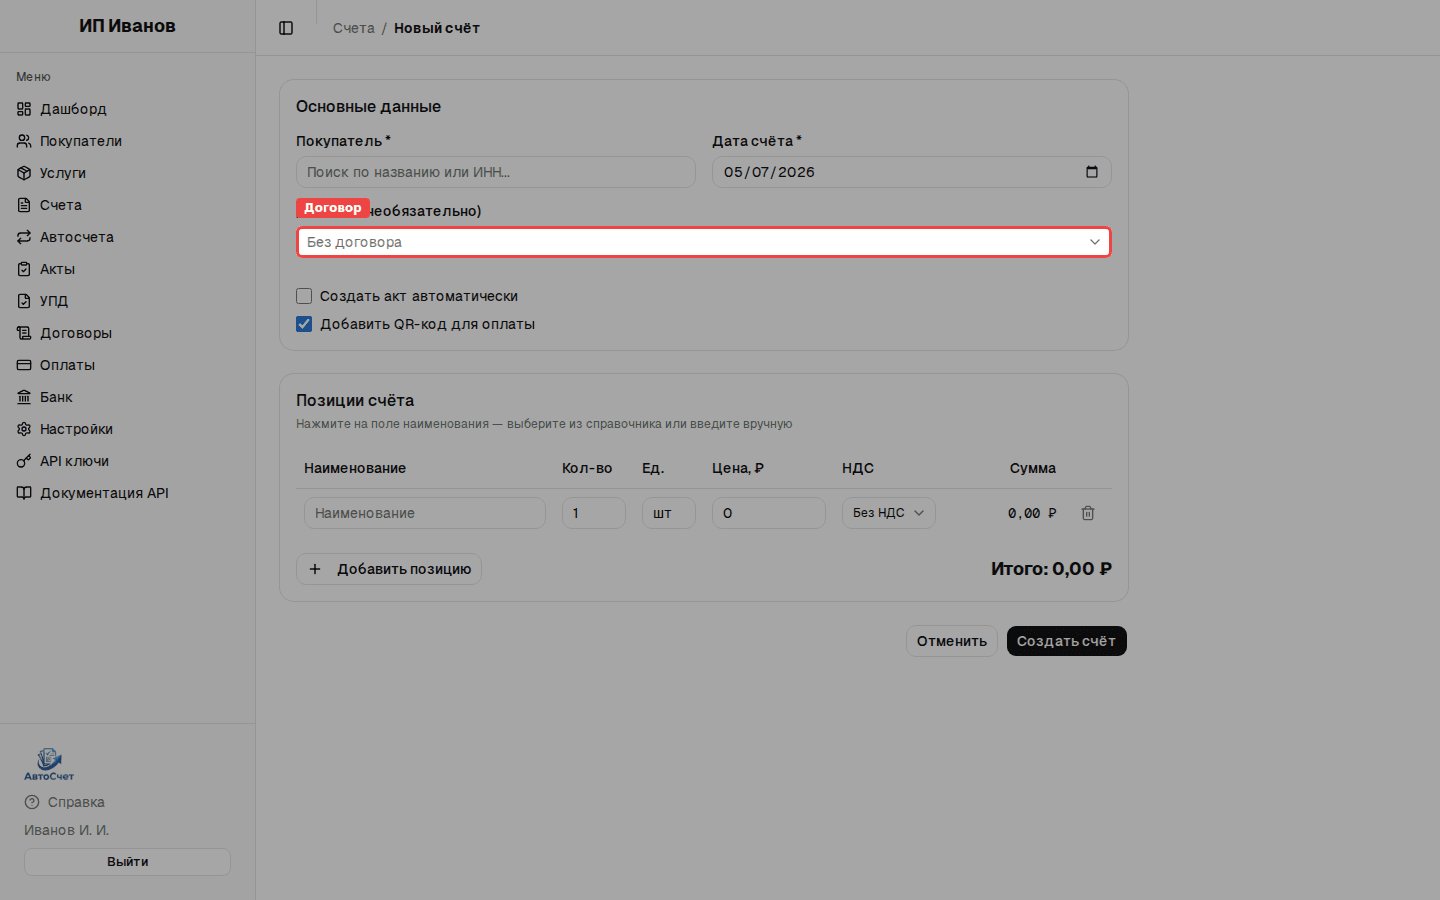Screen dimensions: 1440x900
Task: Navigate to Договоры page
Action: pyautogui.click(x=127, y=333)
